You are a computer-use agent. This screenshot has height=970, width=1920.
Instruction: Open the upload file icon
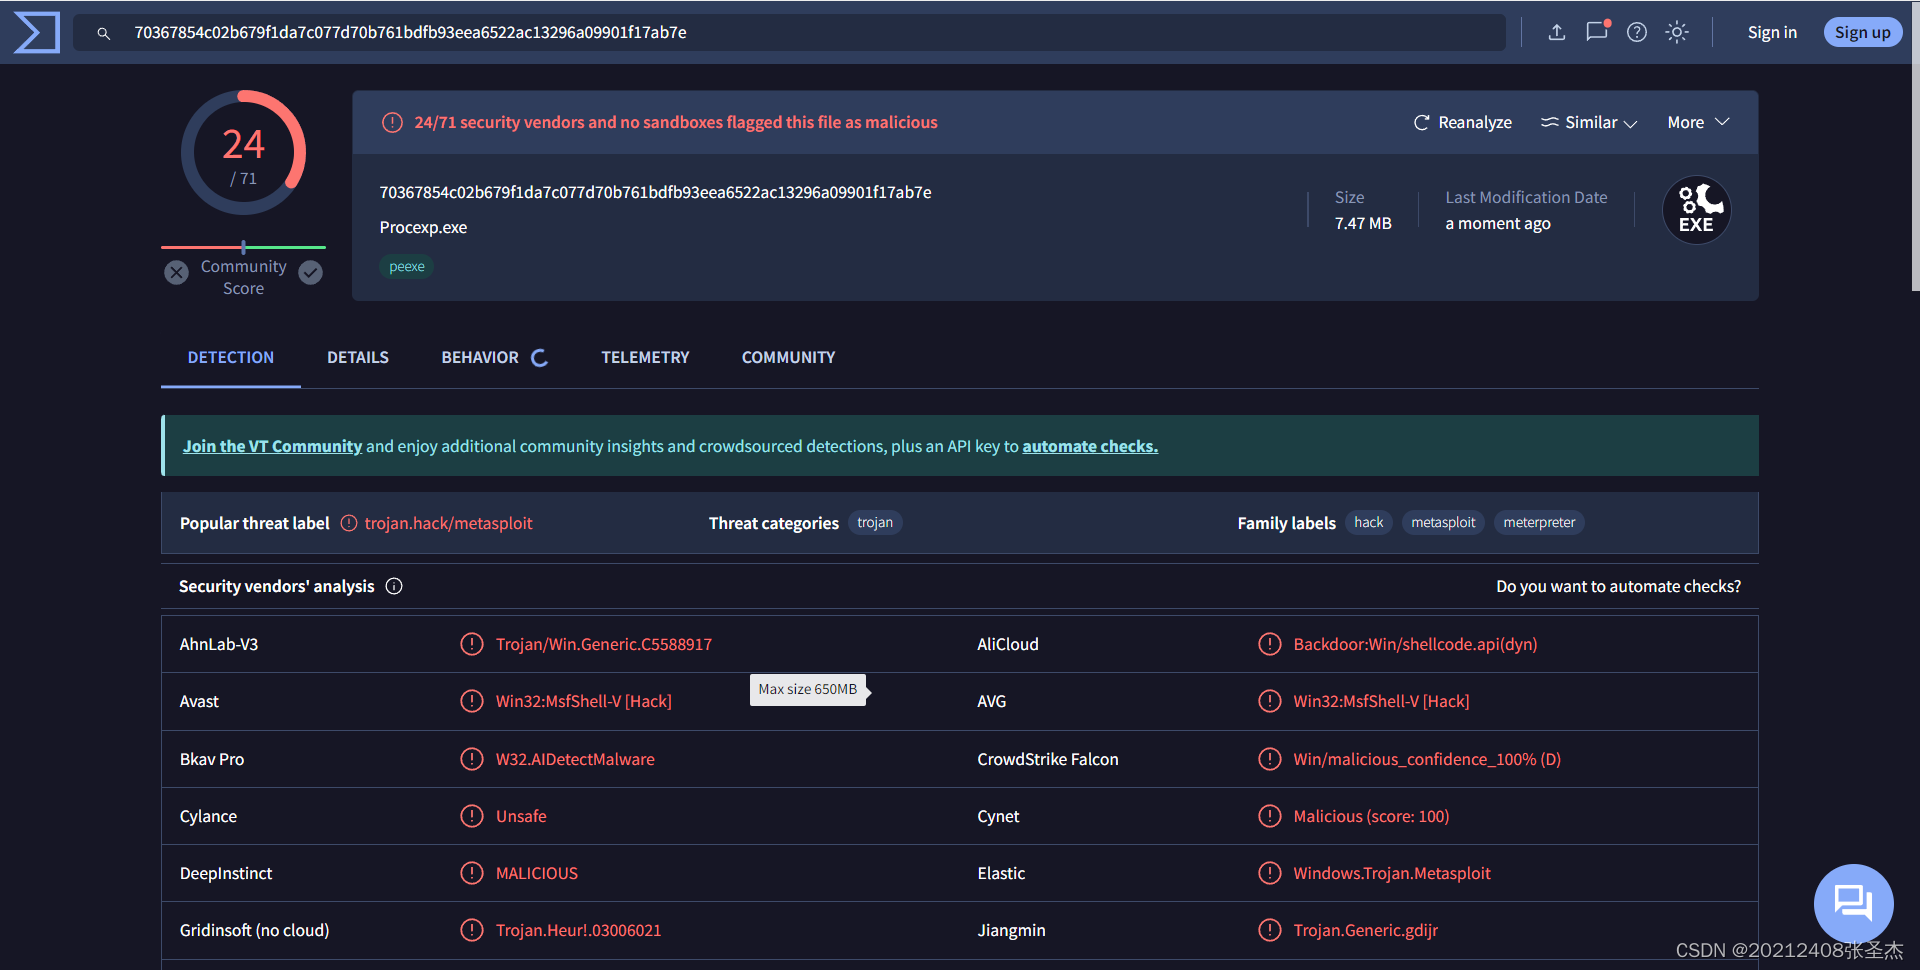pos(1557,32)
